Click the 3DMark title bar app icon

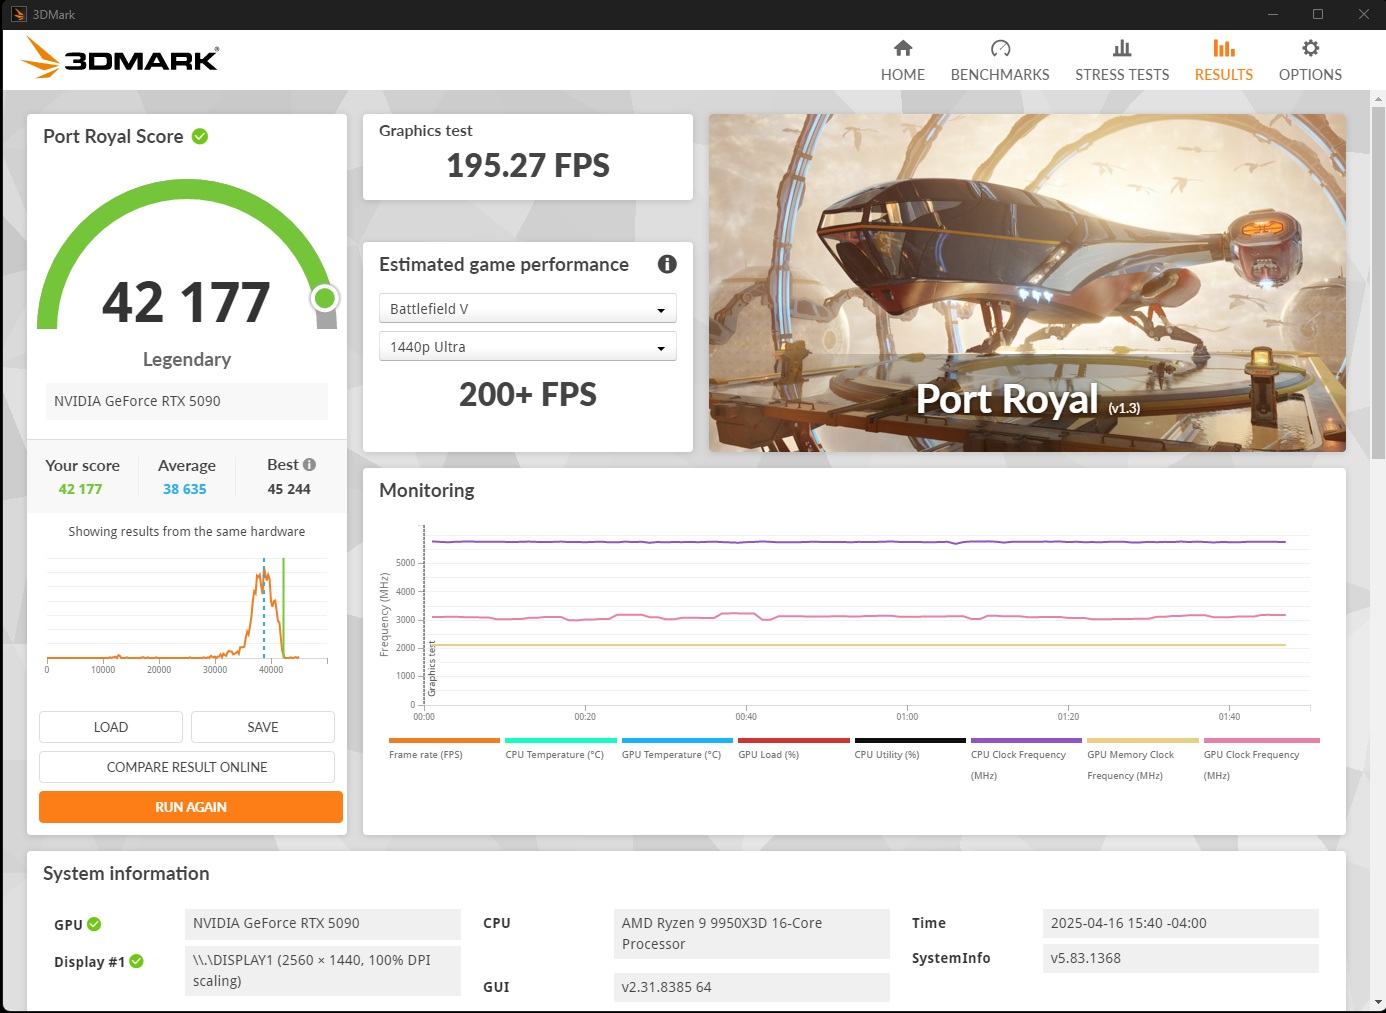pyautogui.click(x=17, y=14)
